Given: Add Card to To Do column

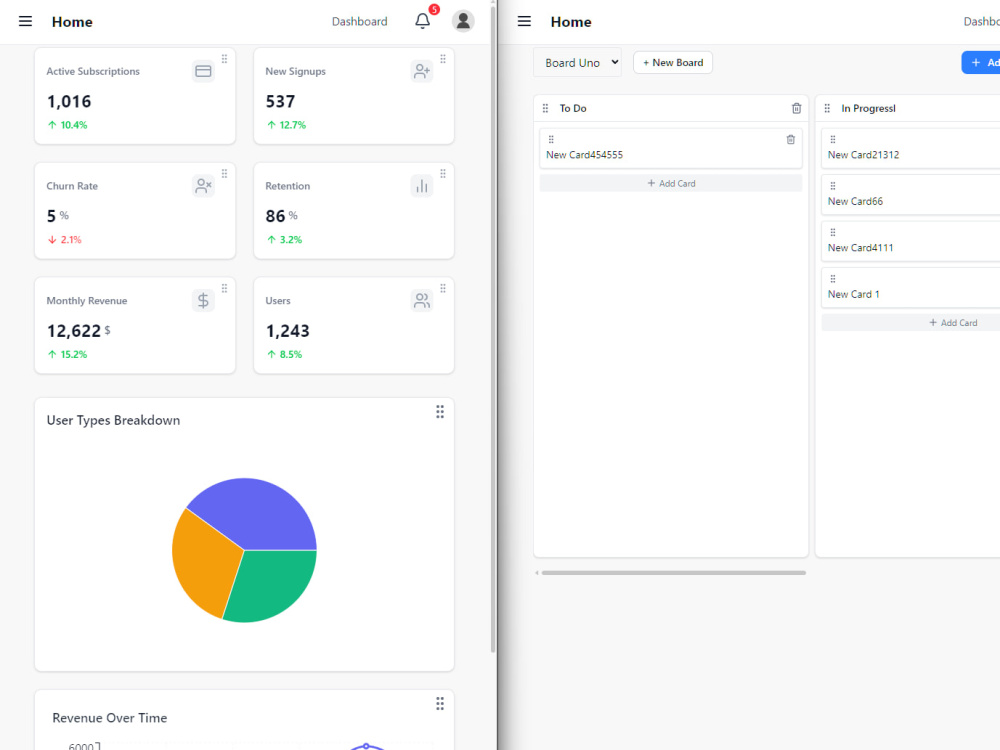Looking at the screenshot, I should (671, 183).
